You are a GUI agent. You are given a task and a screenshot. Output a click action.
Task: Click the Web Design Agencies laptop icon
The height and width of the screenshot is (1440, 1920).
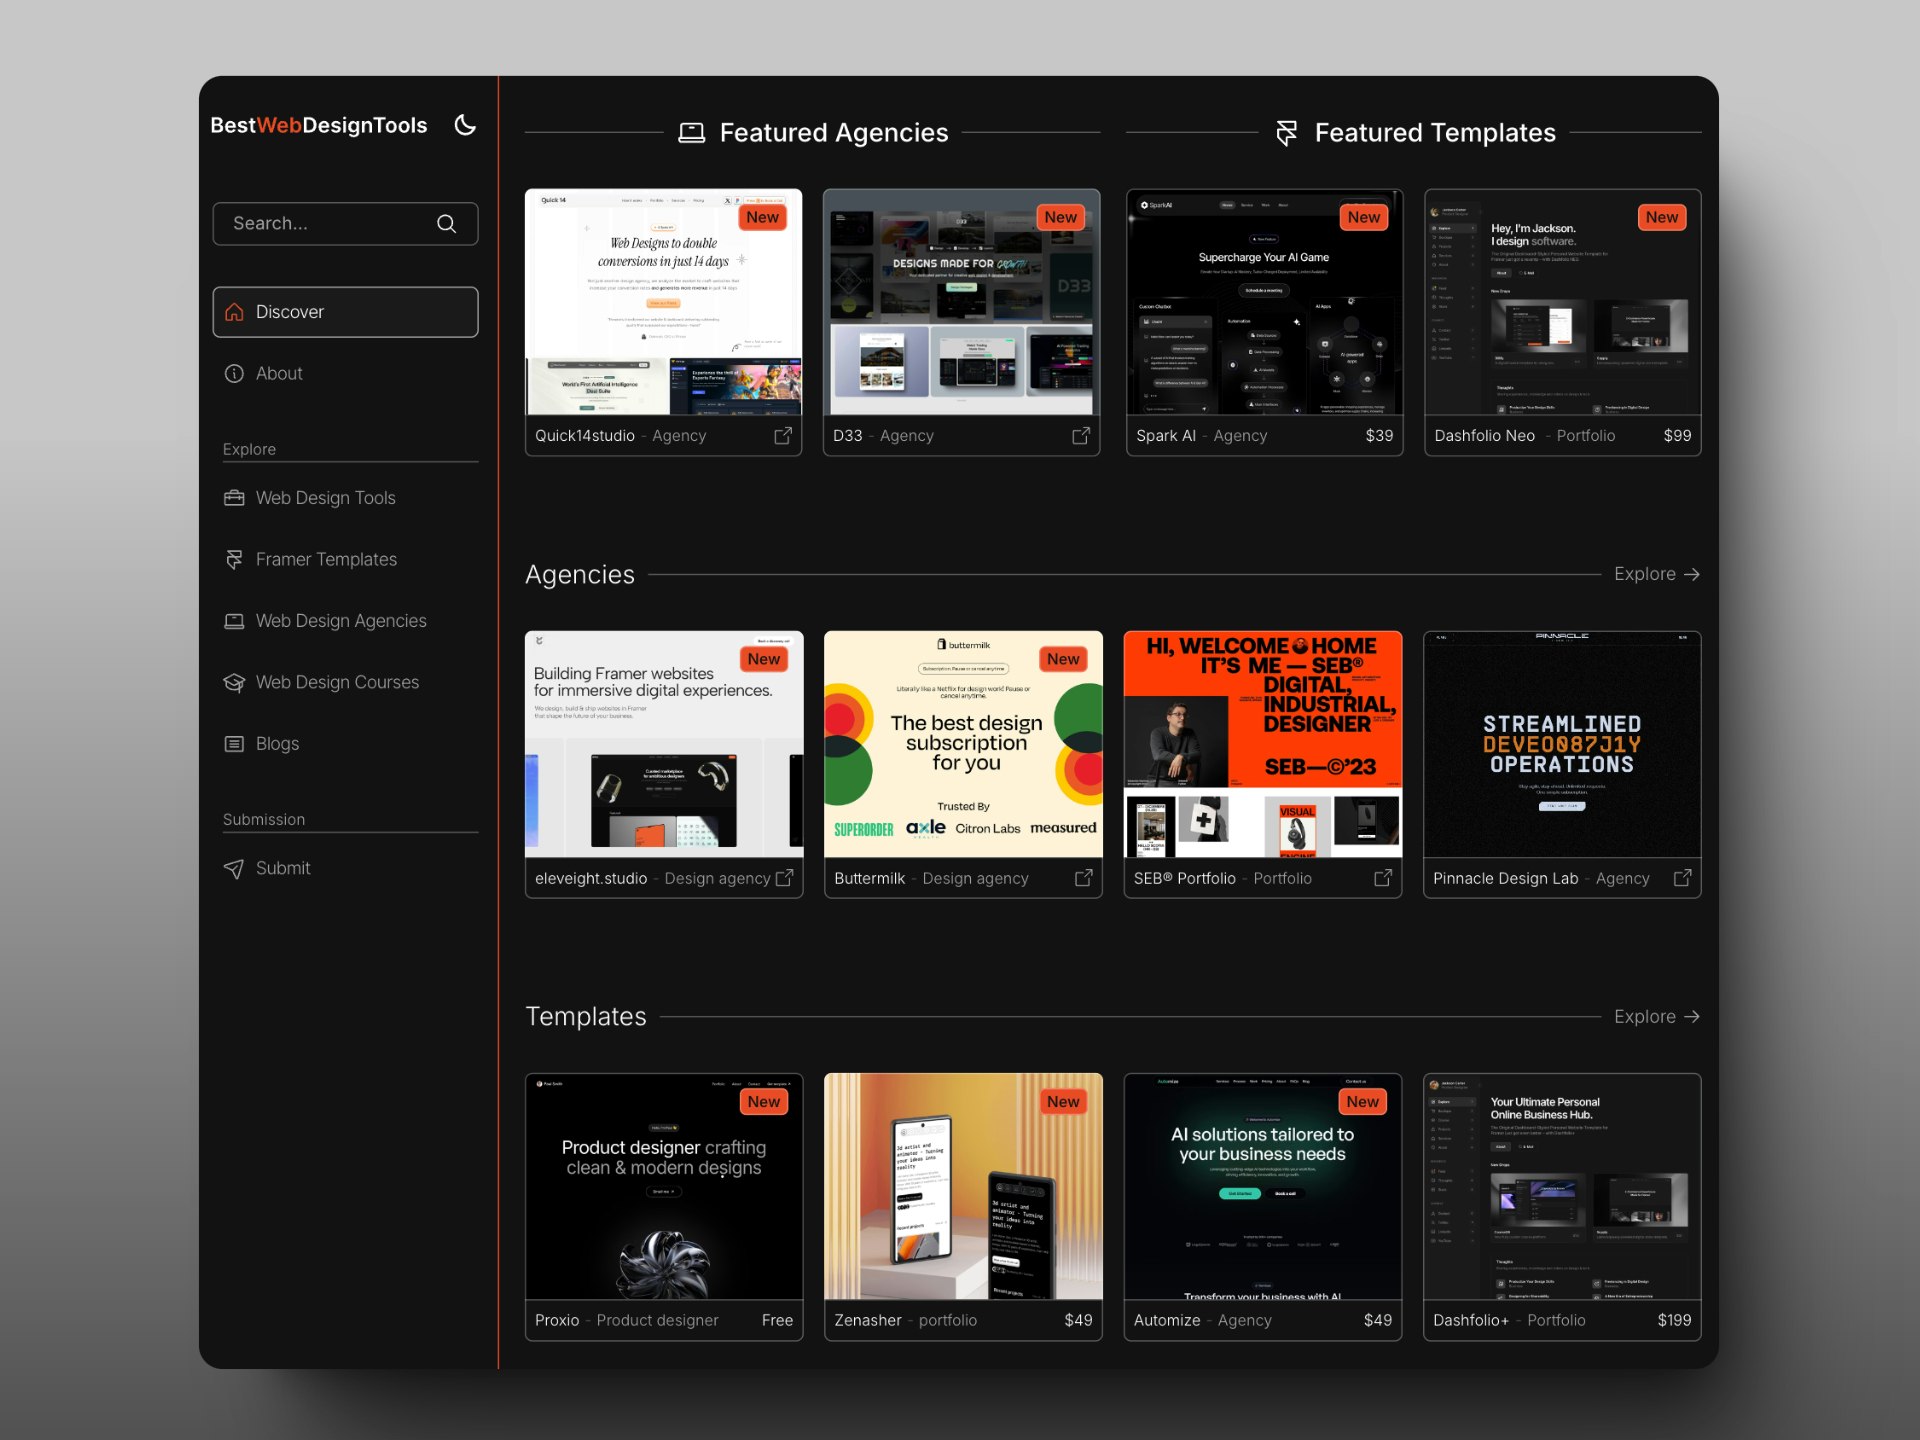tap(234, 621)
